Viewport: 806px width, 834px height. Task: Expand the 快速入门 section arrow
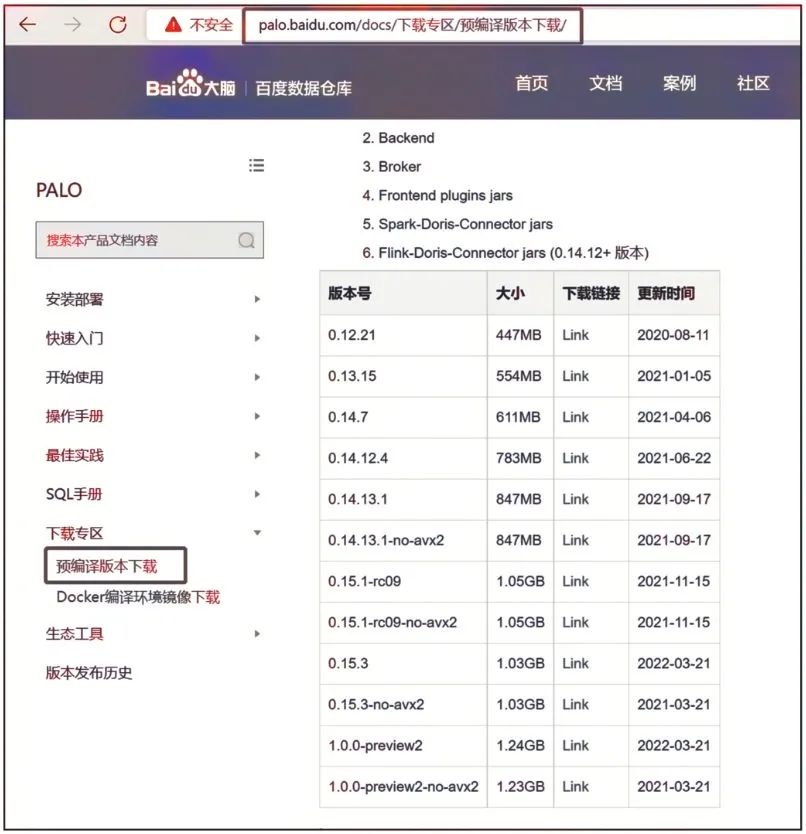click(x=257, y=338)
